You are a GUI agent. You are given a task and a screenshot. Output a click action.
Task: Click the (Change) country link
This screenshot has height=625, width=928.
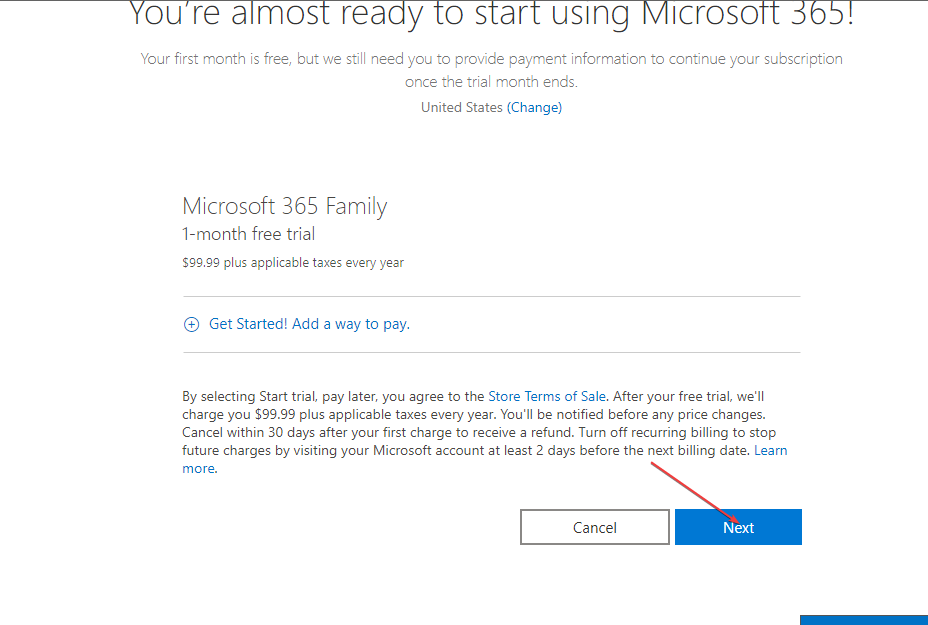(x=534, y=107)
